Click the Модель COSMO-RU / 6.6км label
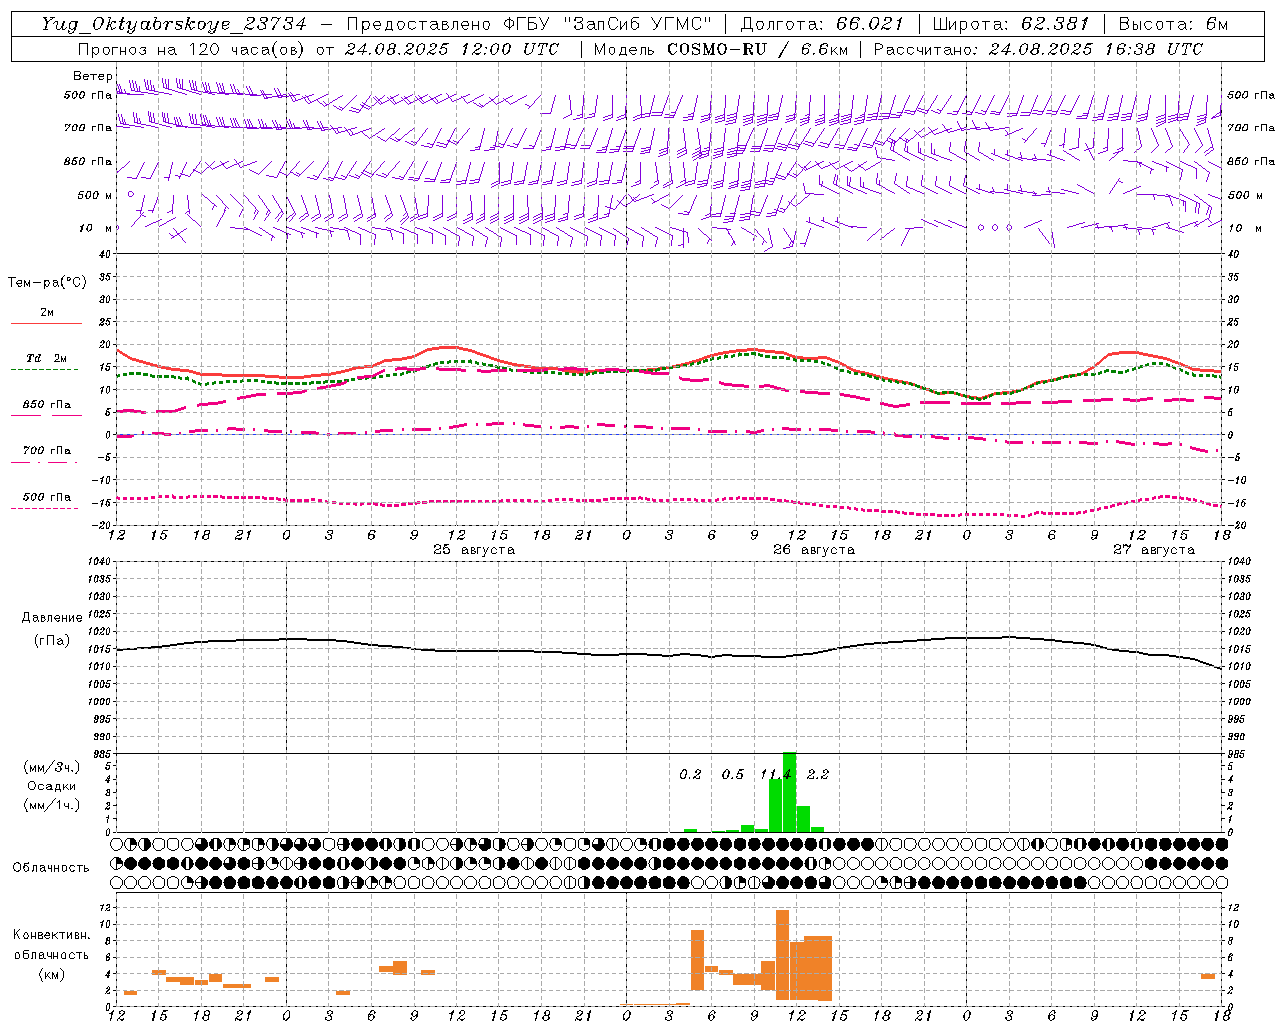This screenshot has height=1024, width=1280. coord(721,49)
